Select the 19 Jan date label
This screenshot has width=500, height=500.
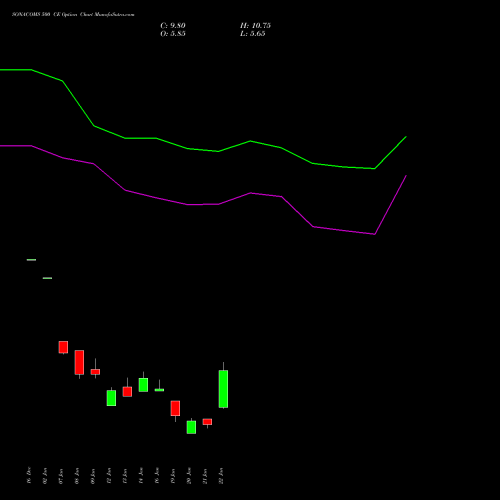point(173,476)
